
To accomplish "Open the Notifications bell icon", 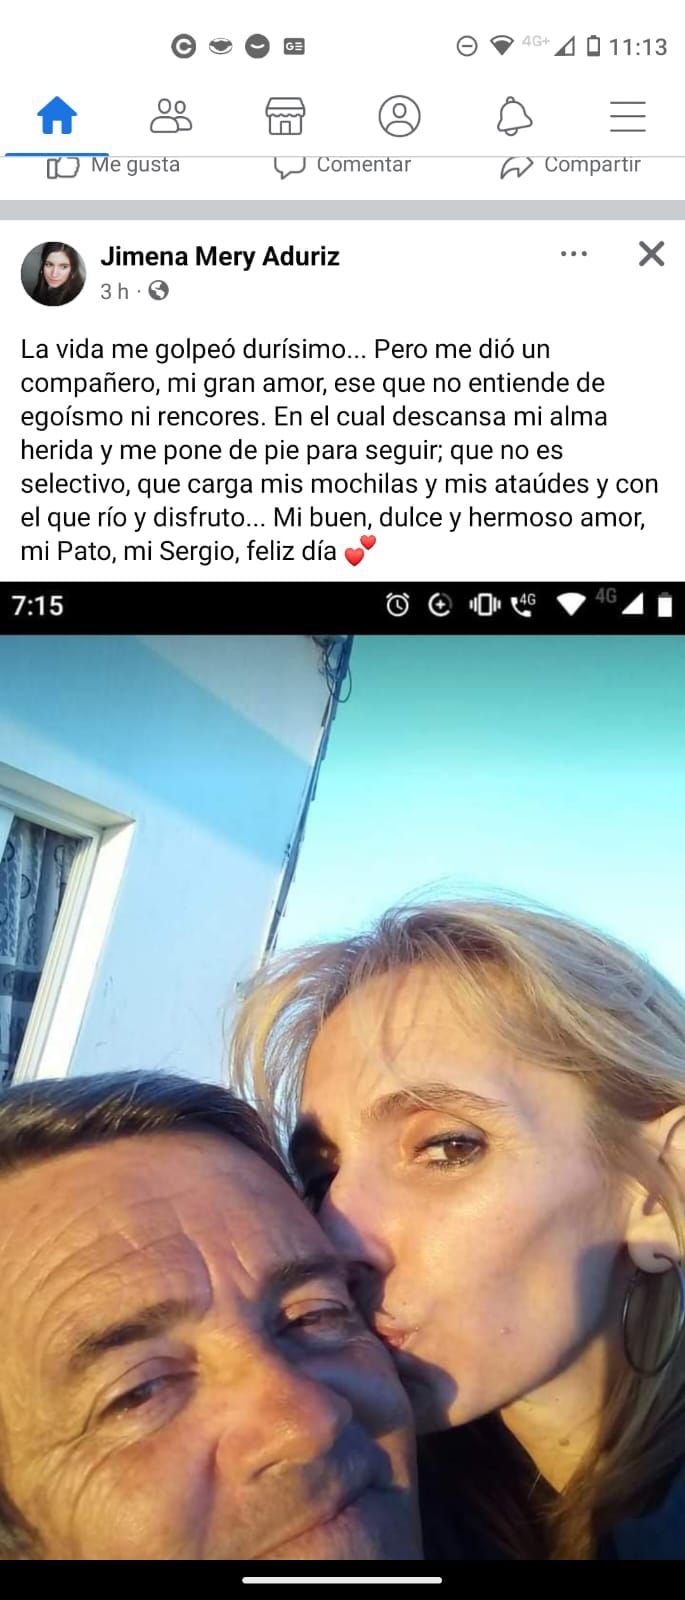I will pos(514,116).
